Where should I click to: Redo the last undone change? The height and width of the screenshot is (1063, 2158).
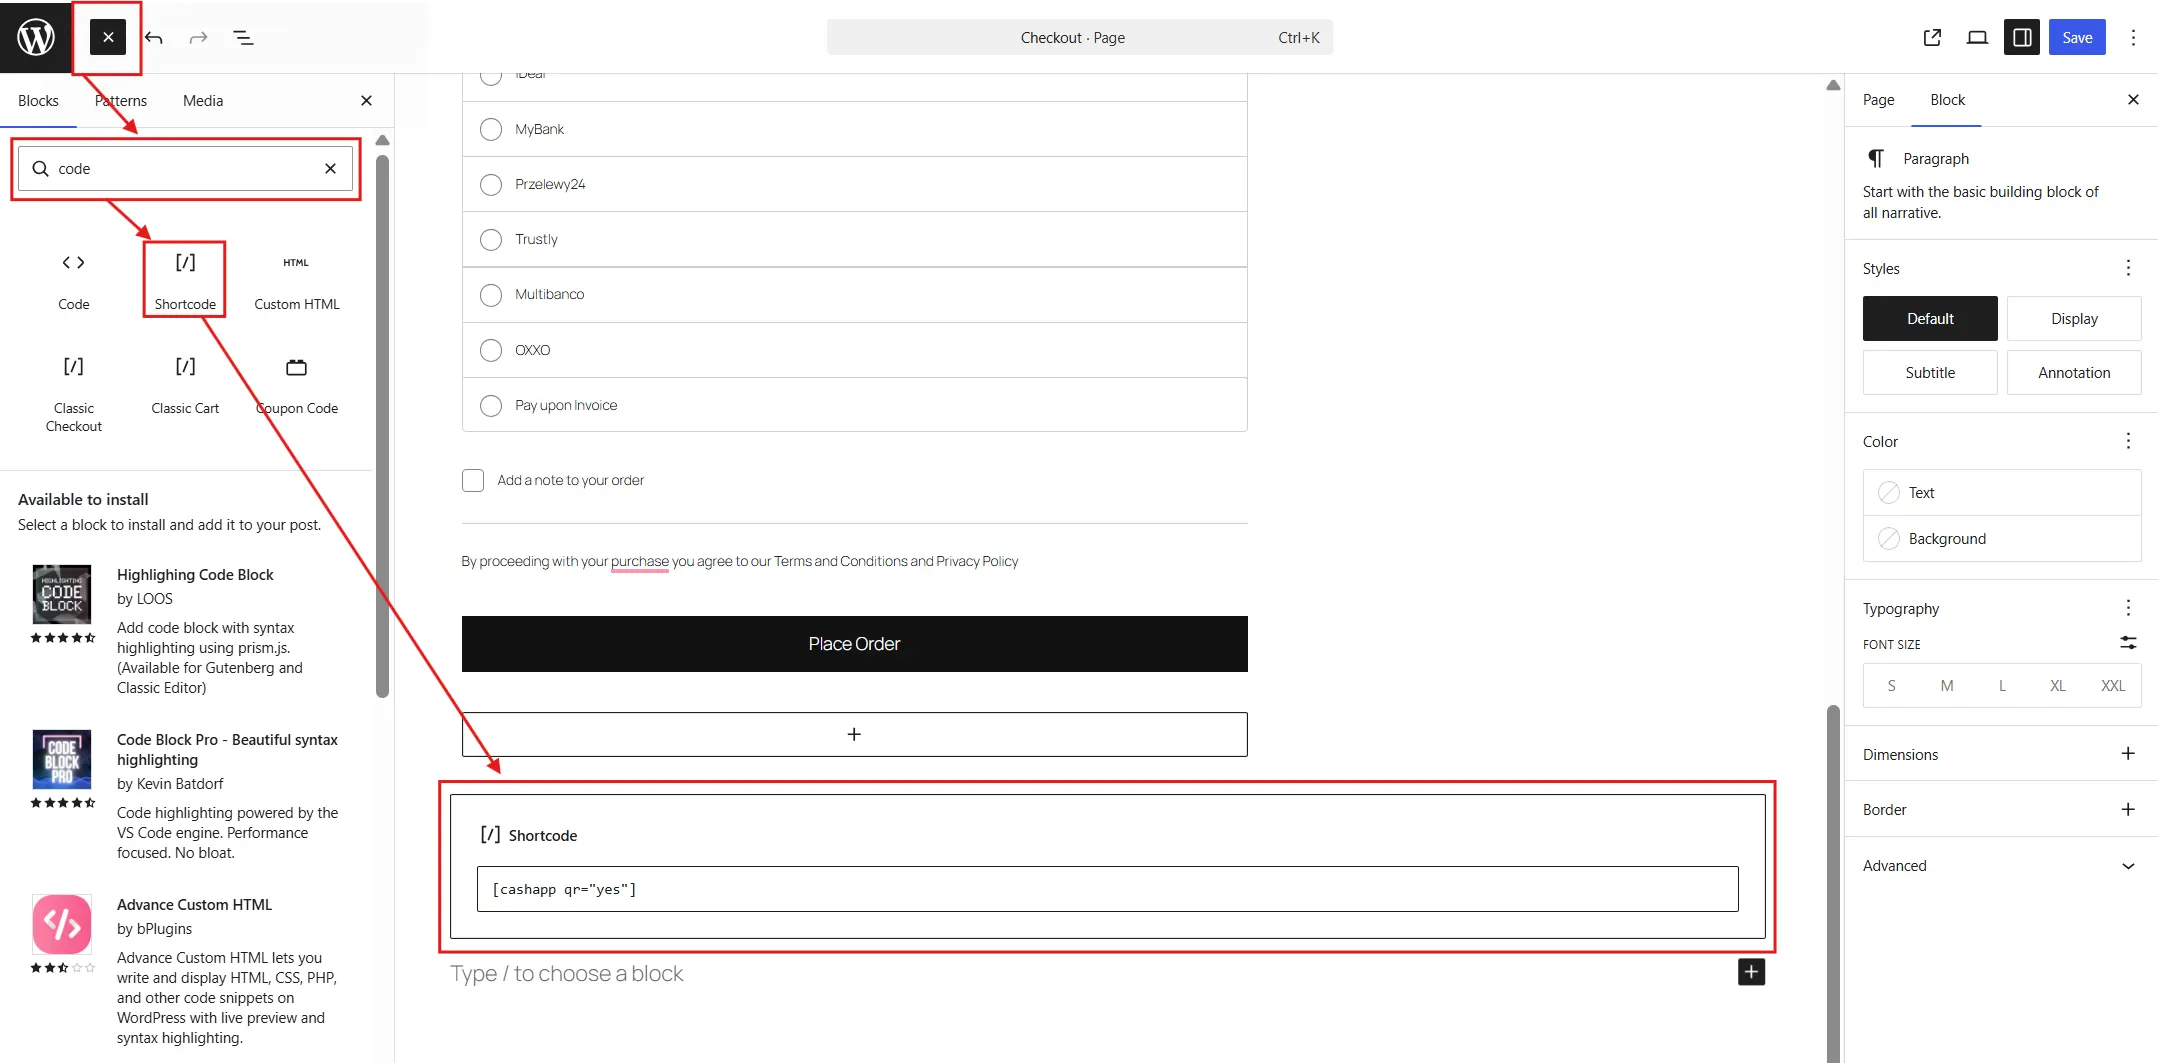point(198,37)
